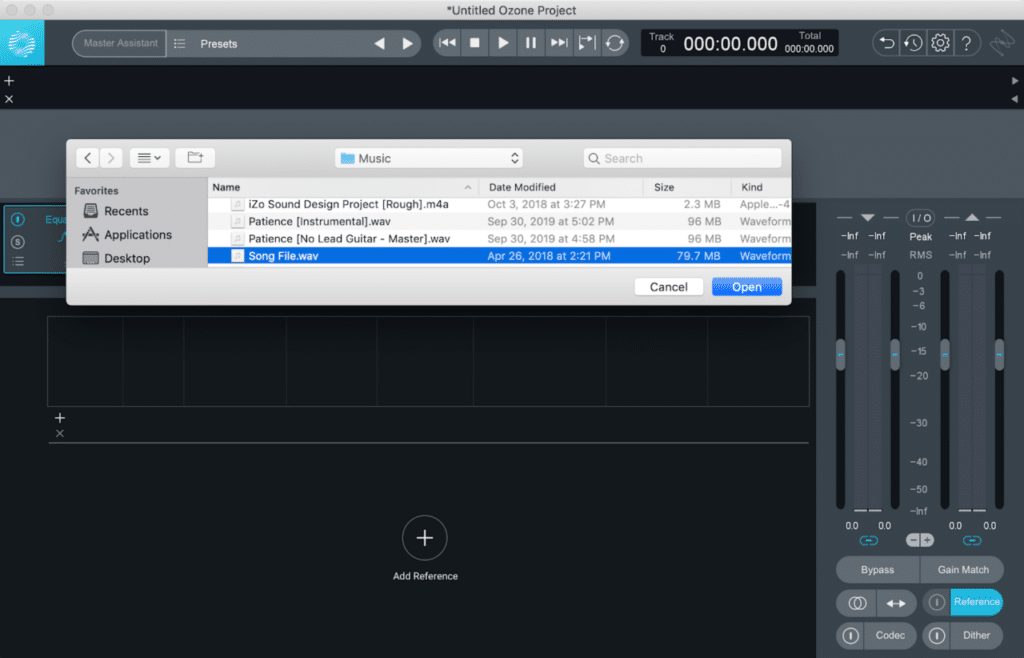Create a new folder in dialog
1024x658 pixels.
195,158
